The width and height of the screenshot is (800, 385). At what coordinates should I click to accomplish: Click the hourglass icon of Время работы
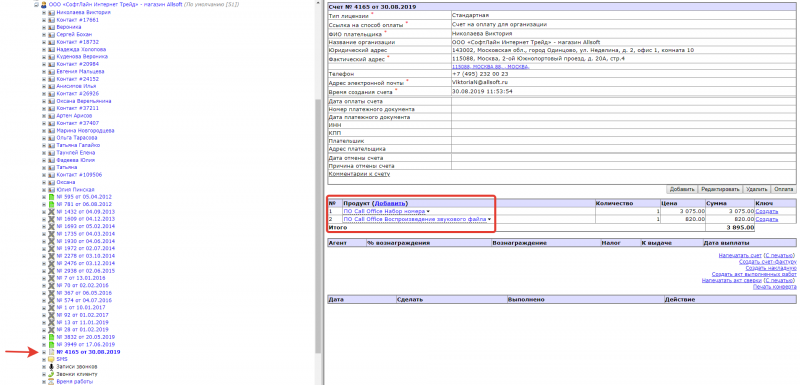click(51, 381)
